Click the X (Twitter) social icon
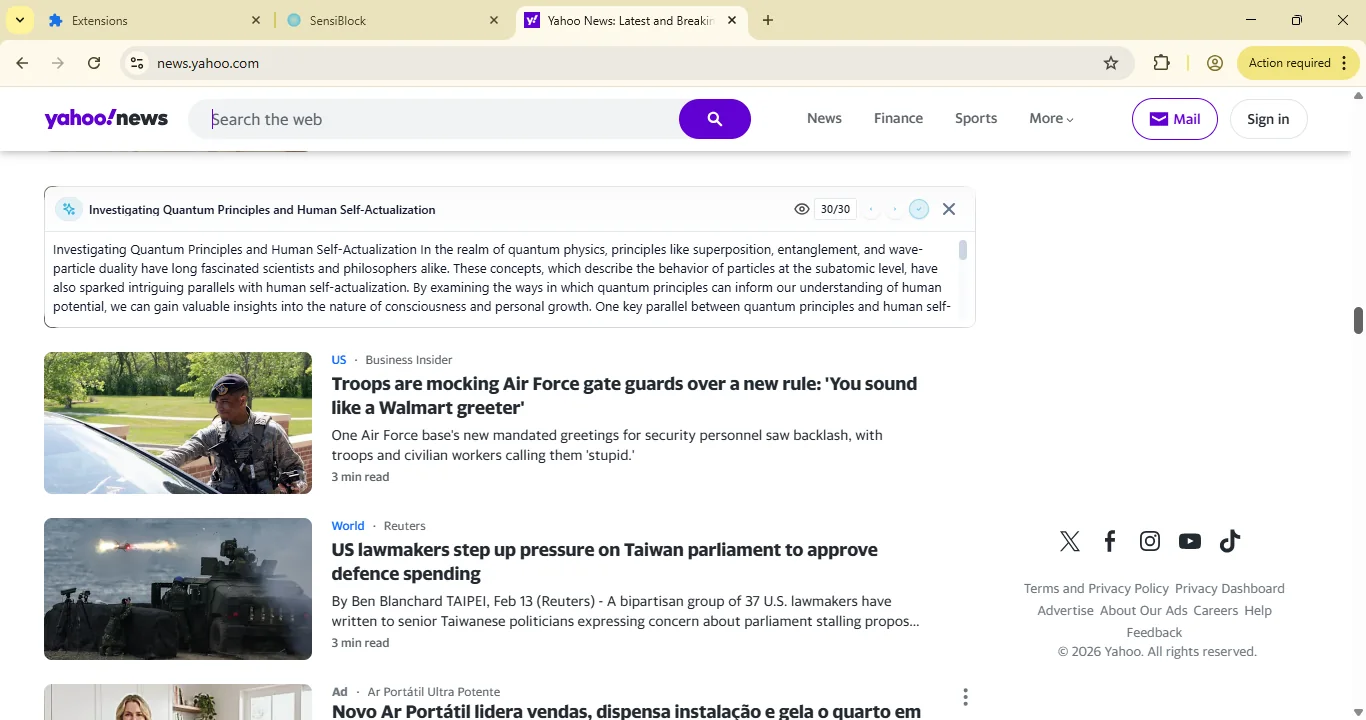The width and height of the screenshot is (1366, 720). point(1069,541)
